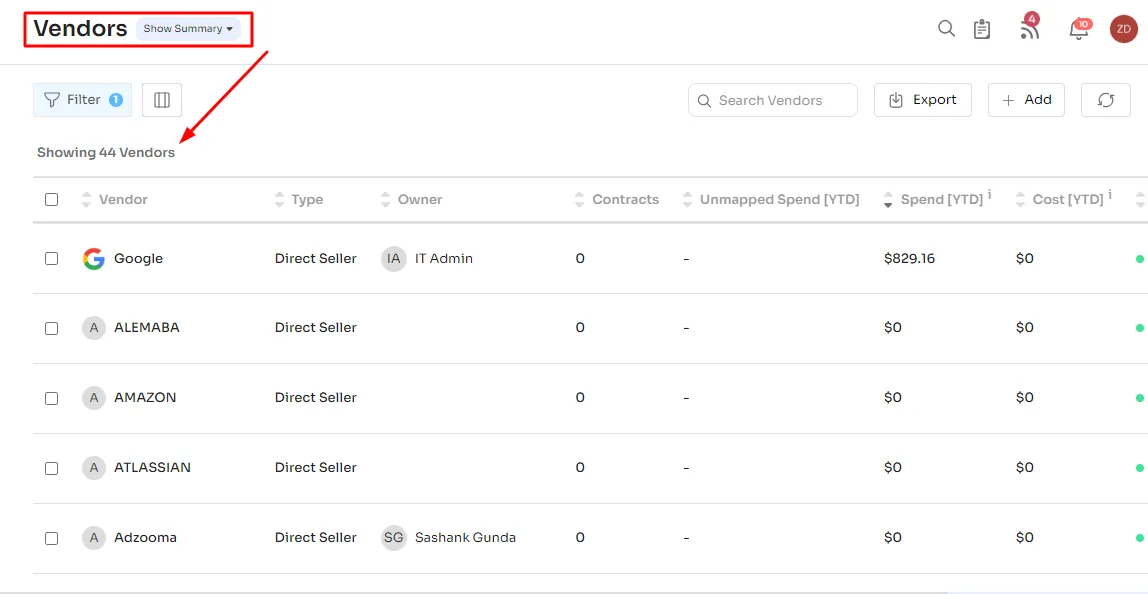Click the green status dot in Adzooma row
1148x594 pixels.
point(1139,538)
